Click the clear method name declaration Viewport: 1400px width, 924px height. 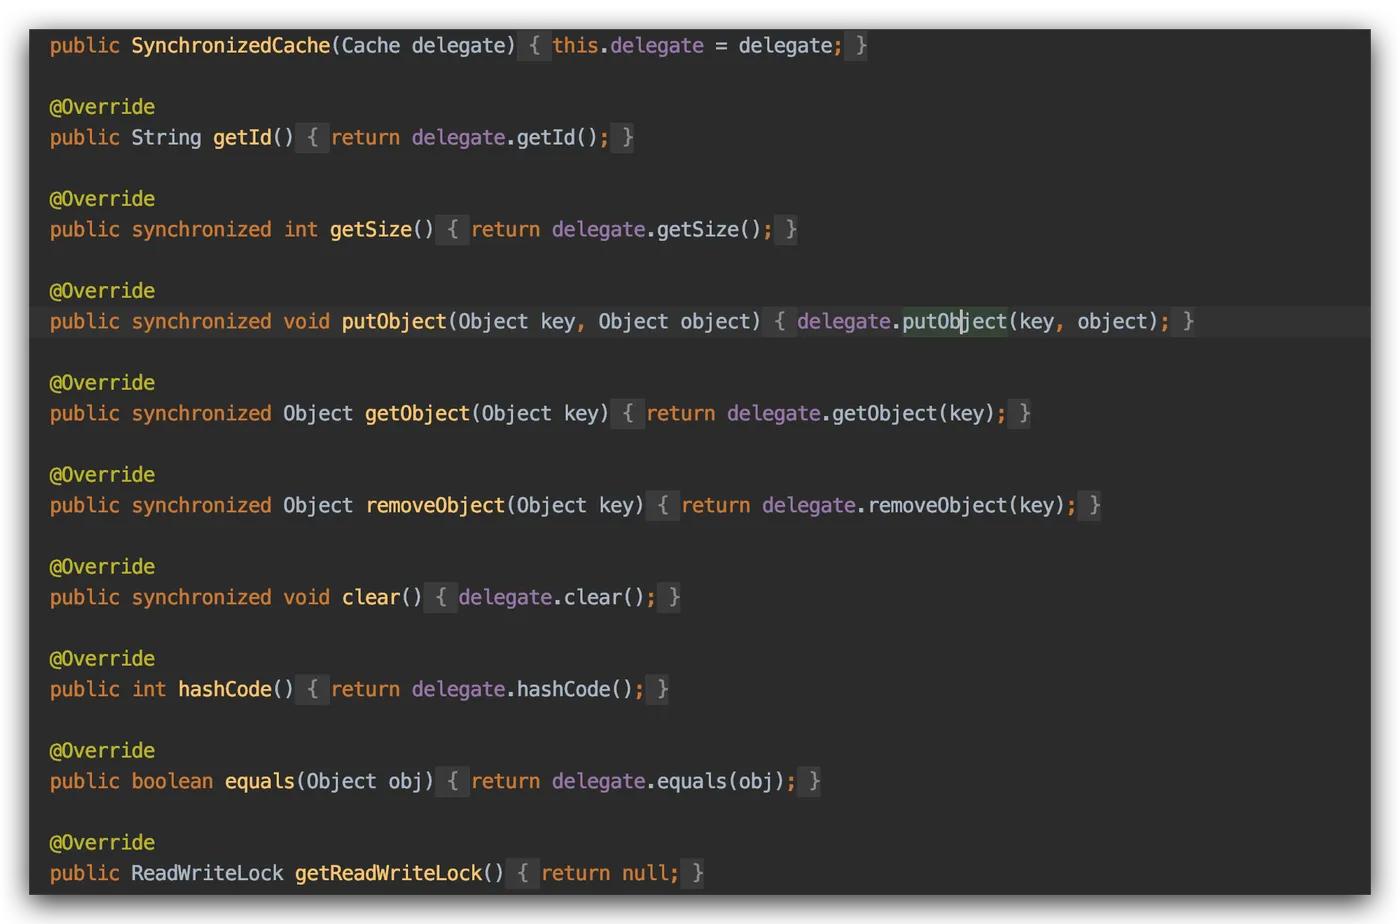(x=371, y=598)
